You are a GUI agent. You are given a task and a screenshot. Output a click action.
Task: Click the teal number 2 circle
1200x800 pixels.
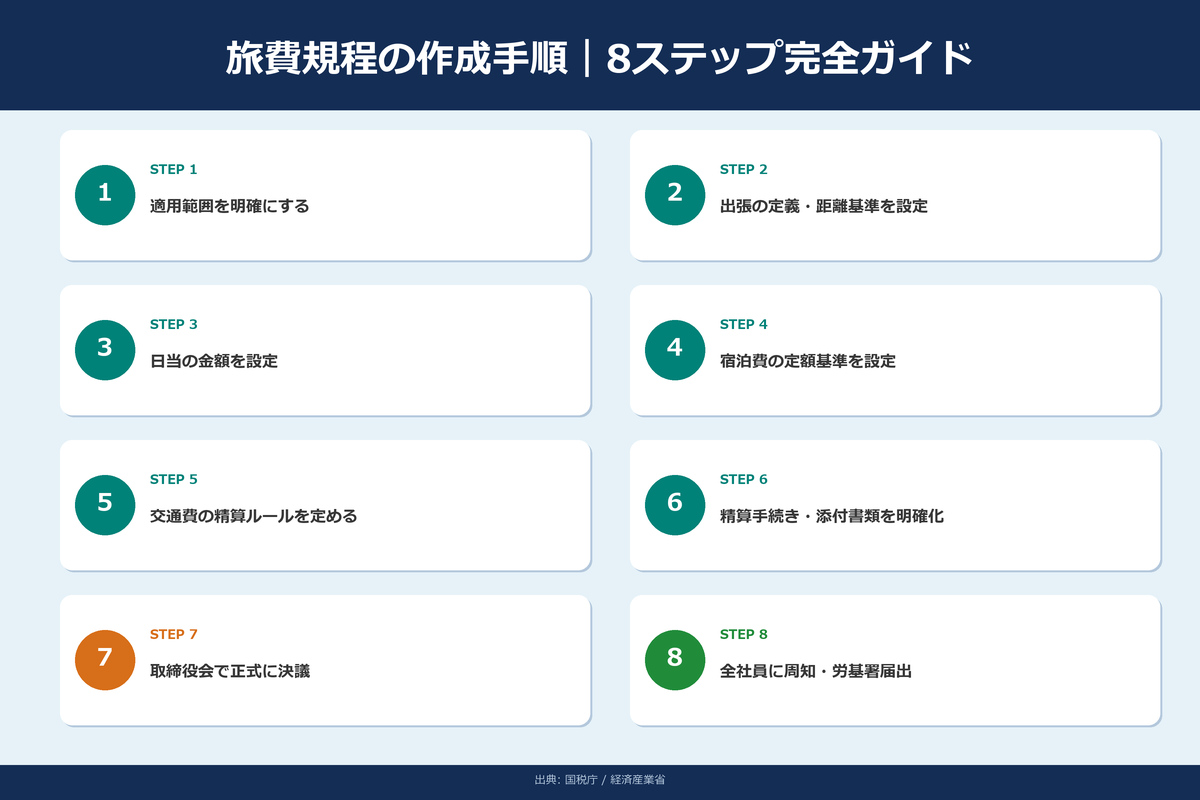click(675, 195)
